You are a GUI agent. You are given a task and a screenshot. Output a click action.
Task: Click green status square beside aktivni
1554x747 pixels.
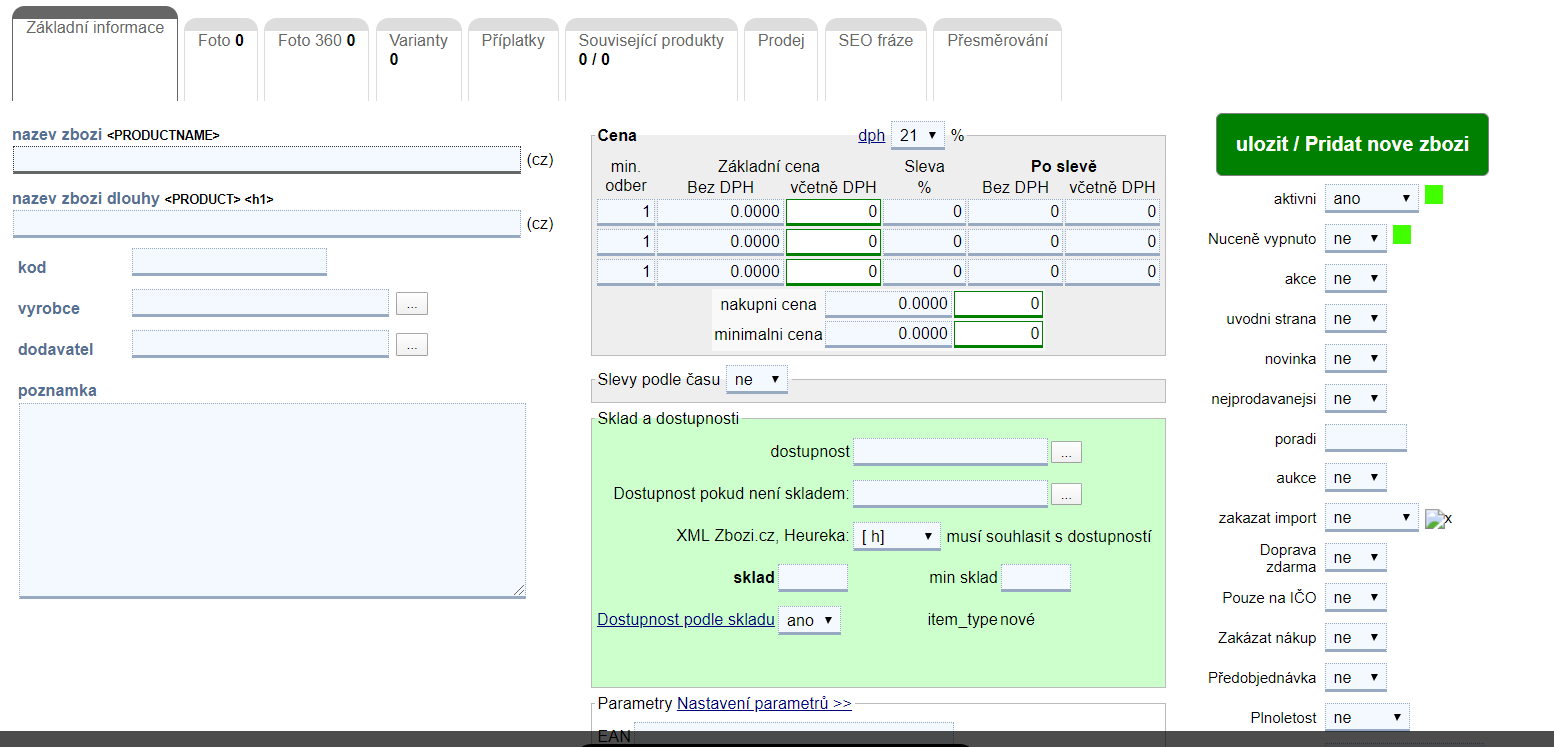tap(1434, 195)
